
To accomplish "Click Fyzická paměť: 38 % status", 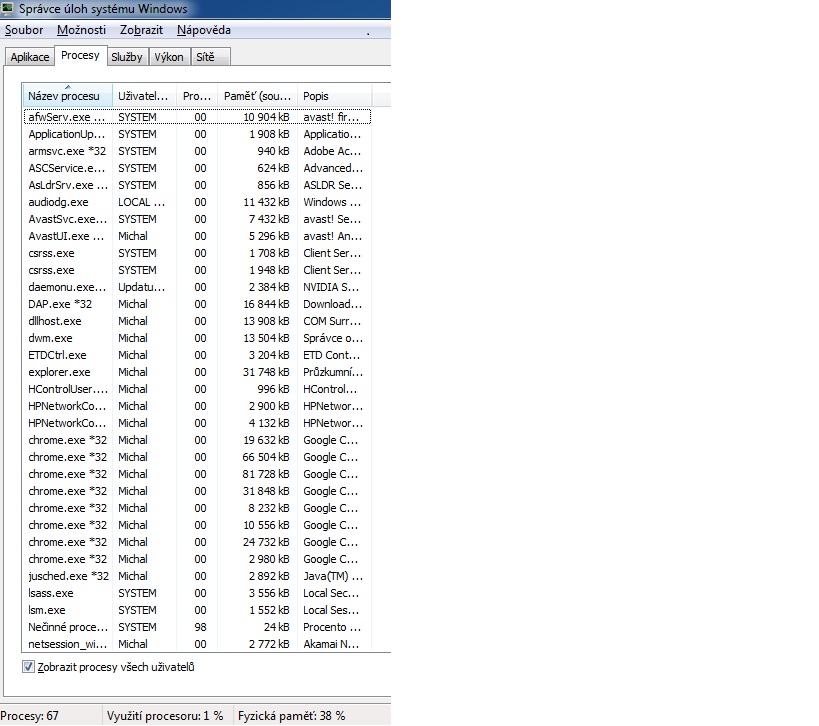I will coord(291,716).
